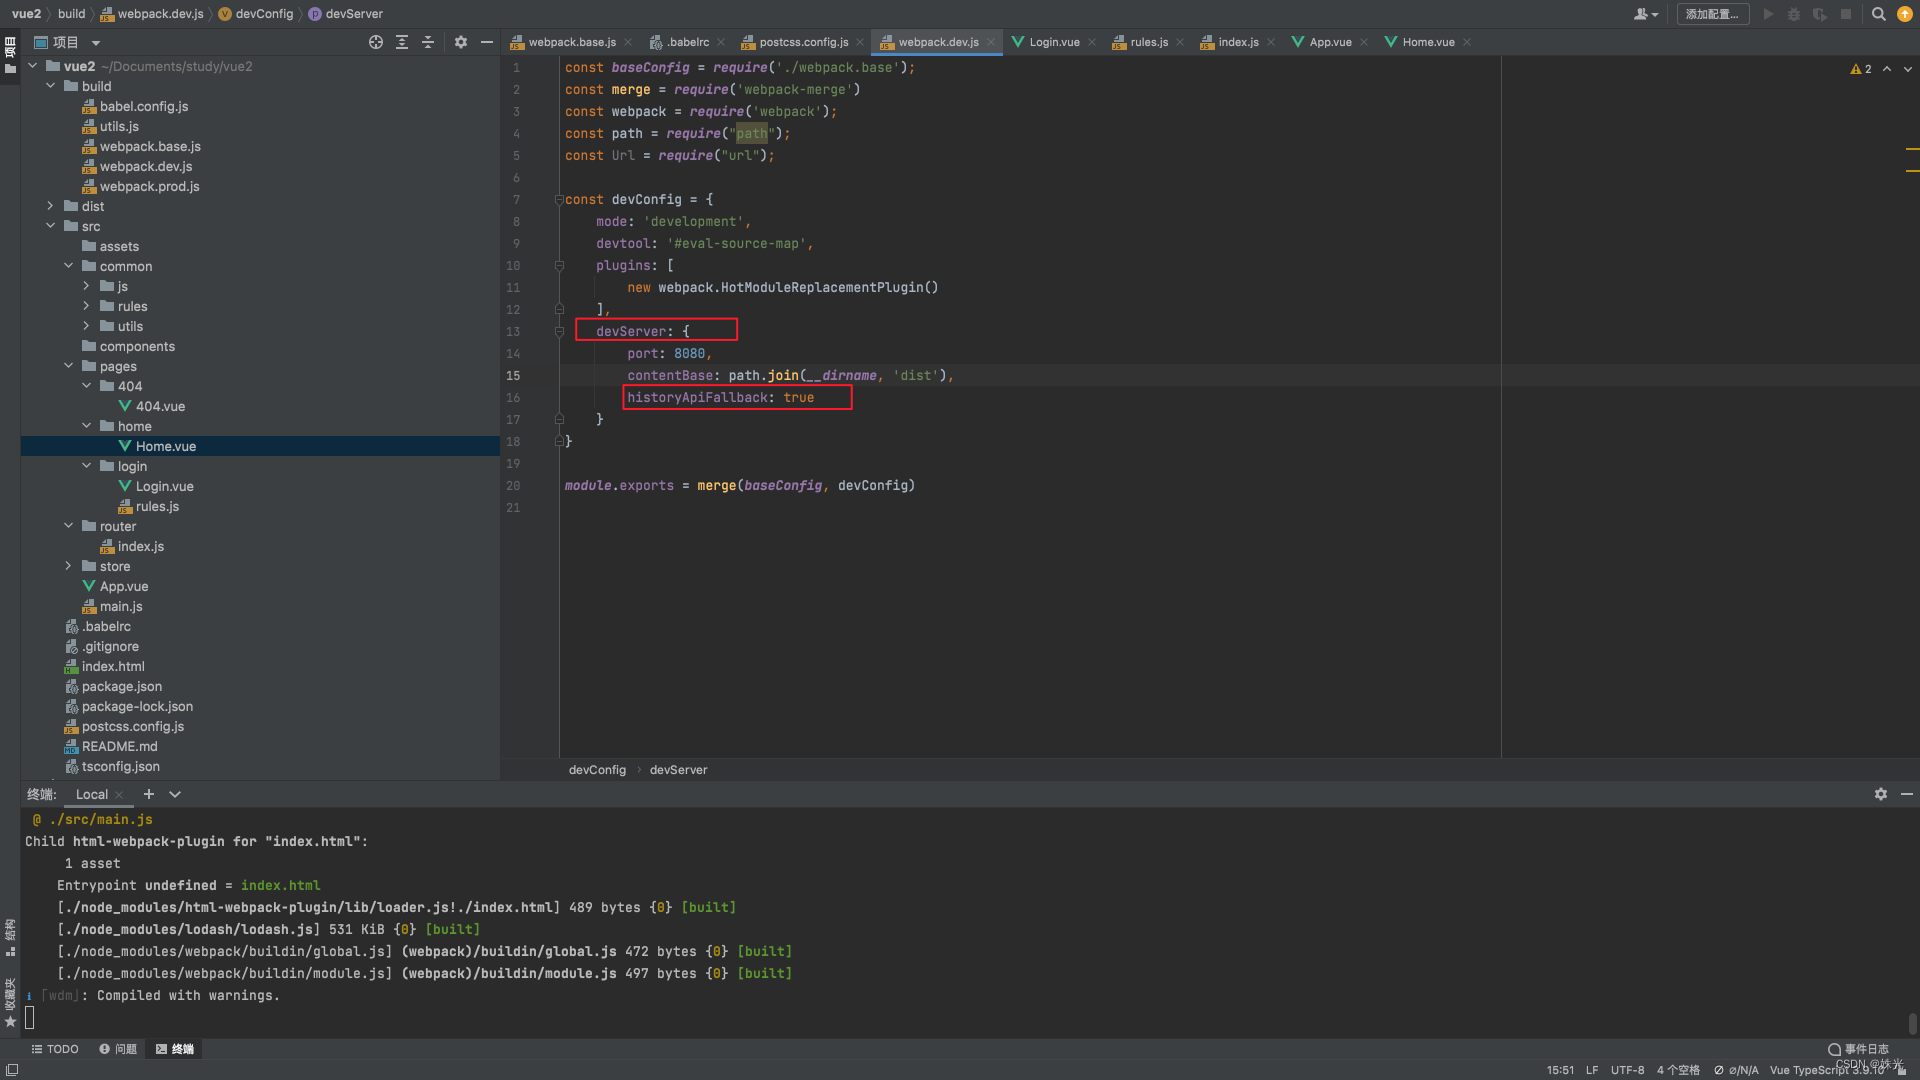Click the locate opened file target icon
This screenshot has width=1920, height=1080.
376,42
